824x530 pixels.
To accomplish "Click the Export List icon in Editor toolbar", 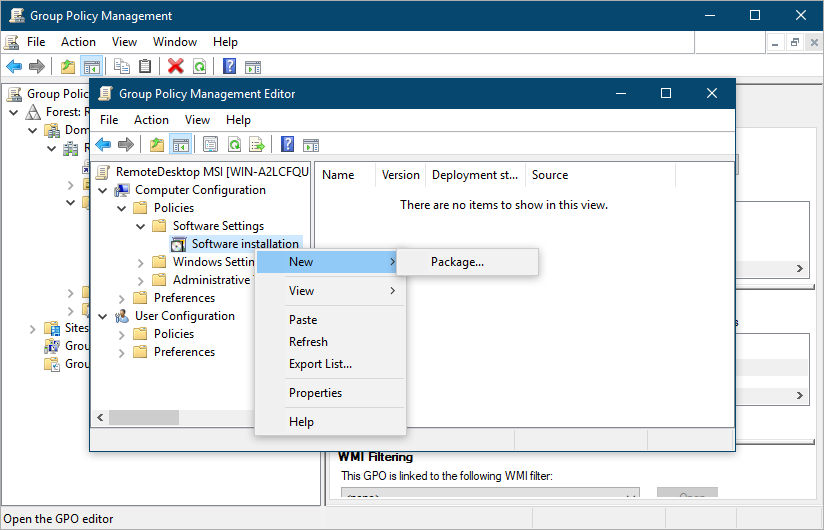I will (257, 144).
